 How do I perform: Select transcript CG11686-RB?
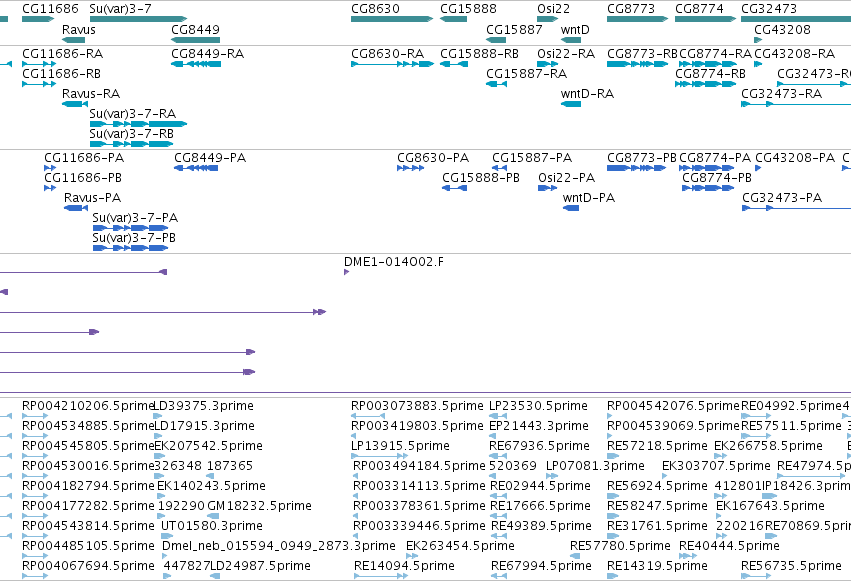(x=39, y=84)
